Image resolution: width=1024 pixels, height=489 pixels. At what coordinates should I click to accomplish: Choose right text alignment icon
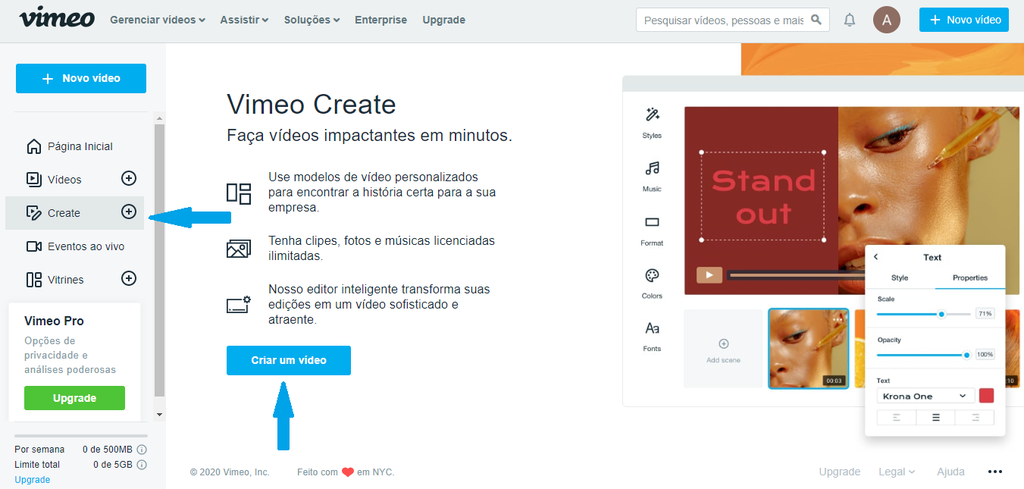tap(975, 418)
